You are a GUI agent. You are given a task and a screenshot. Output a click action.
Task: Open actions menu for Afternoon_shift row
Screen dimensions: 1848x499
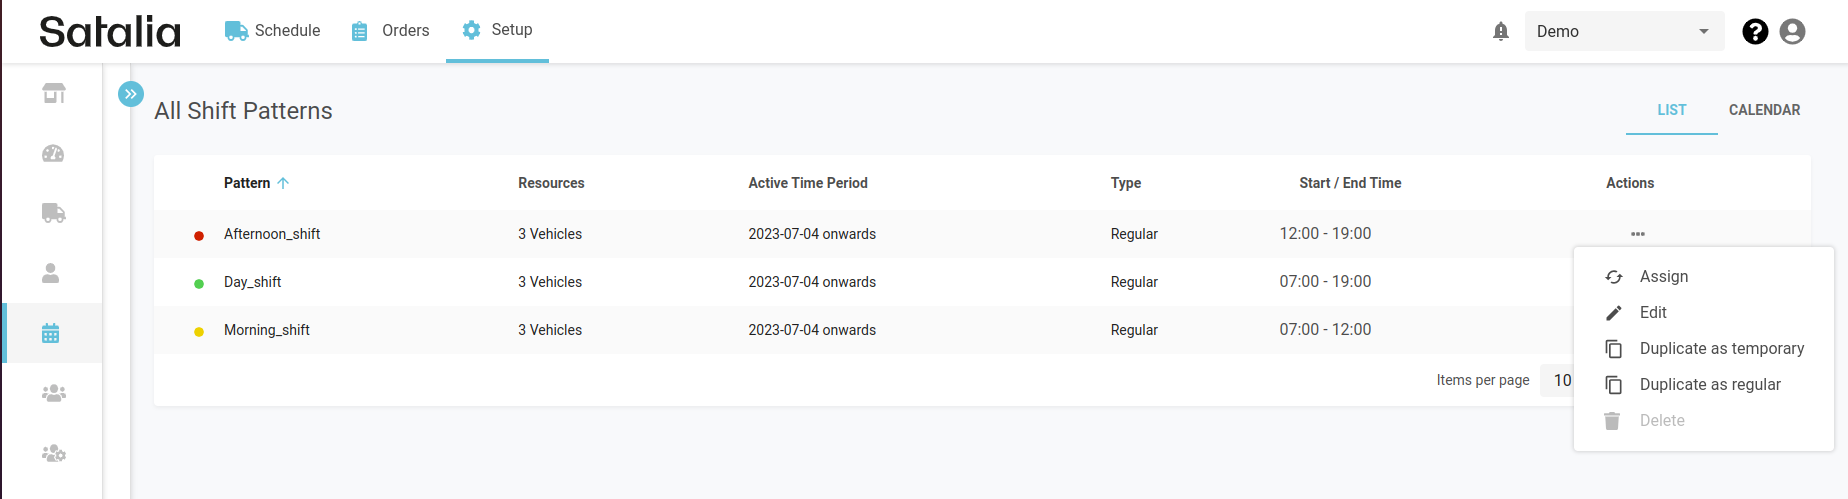click(x=1637, y=234)
